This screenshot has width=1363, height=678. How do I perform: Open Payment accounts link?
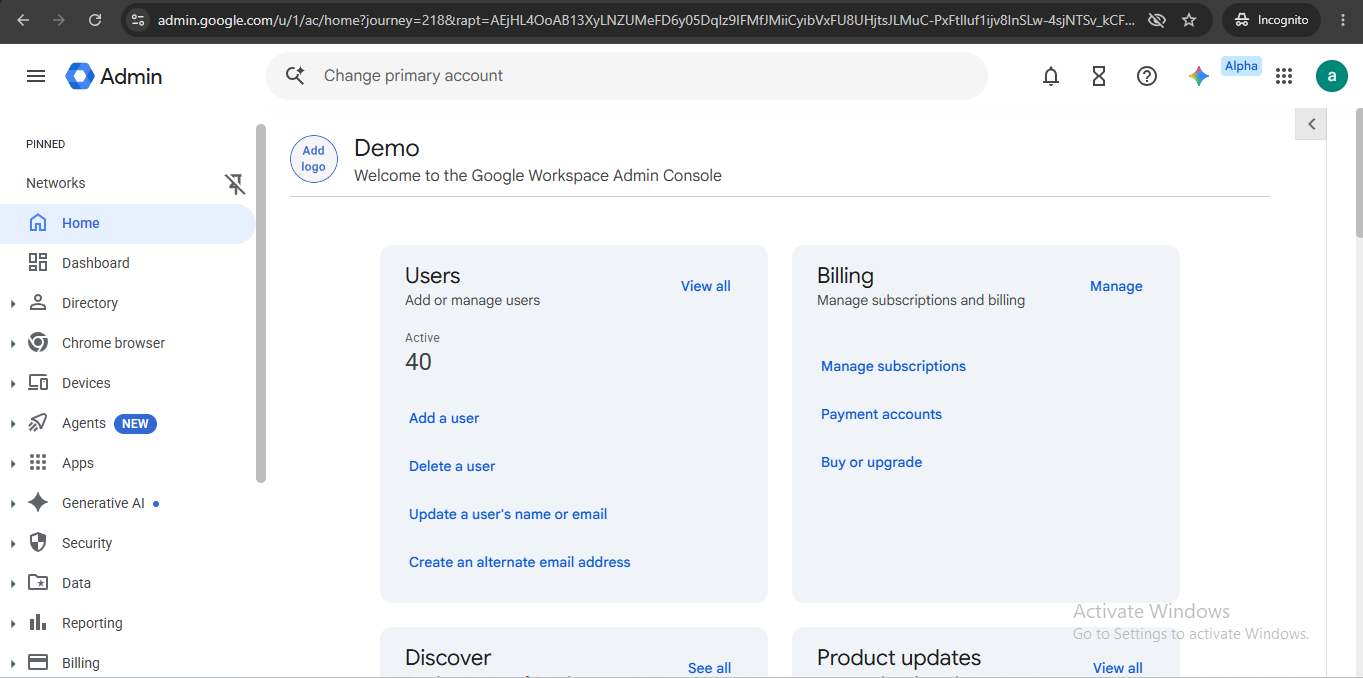881,414
